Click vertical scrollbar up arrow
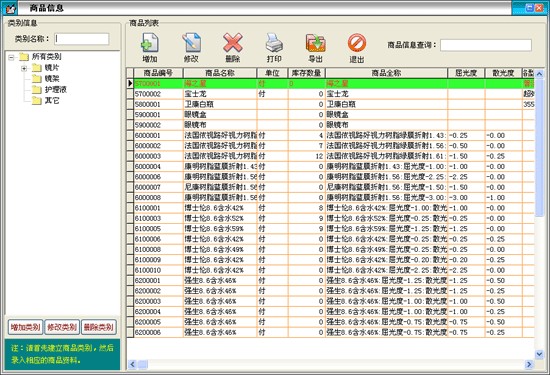This screenshot has height=375, width=550. (539, 74)
